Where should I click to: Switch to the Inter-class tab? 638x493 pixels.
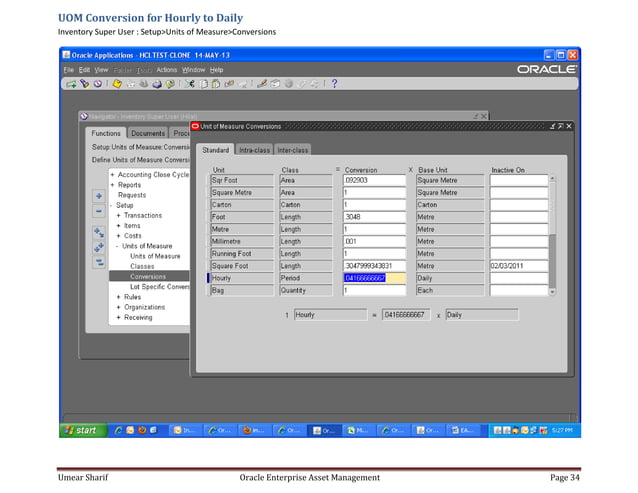[293, 150]
